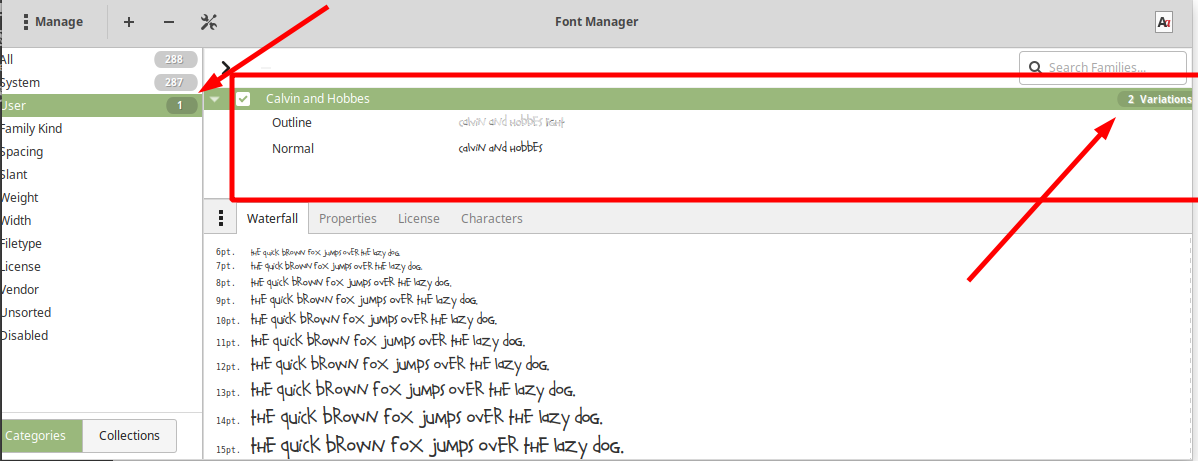Select the Unsorted category

tap(99, 312)
